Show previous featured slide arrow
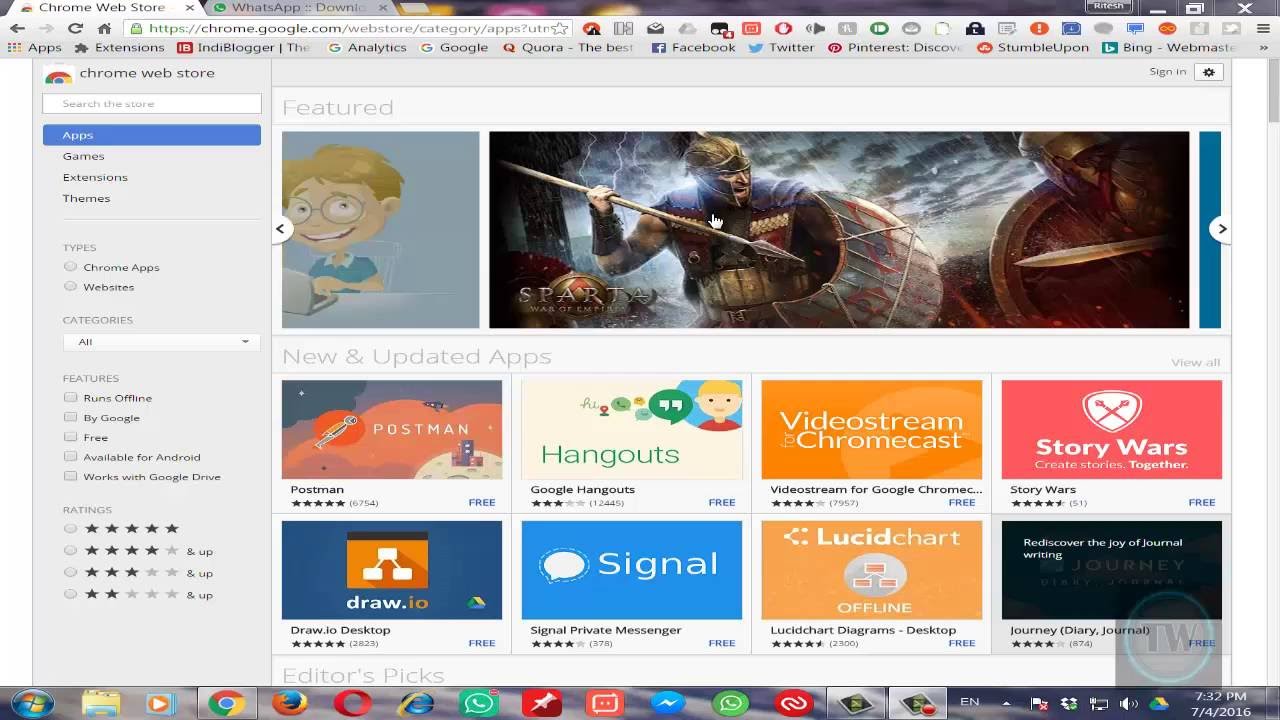This screenshot has height=720, width=1280. tap(281, 229)
